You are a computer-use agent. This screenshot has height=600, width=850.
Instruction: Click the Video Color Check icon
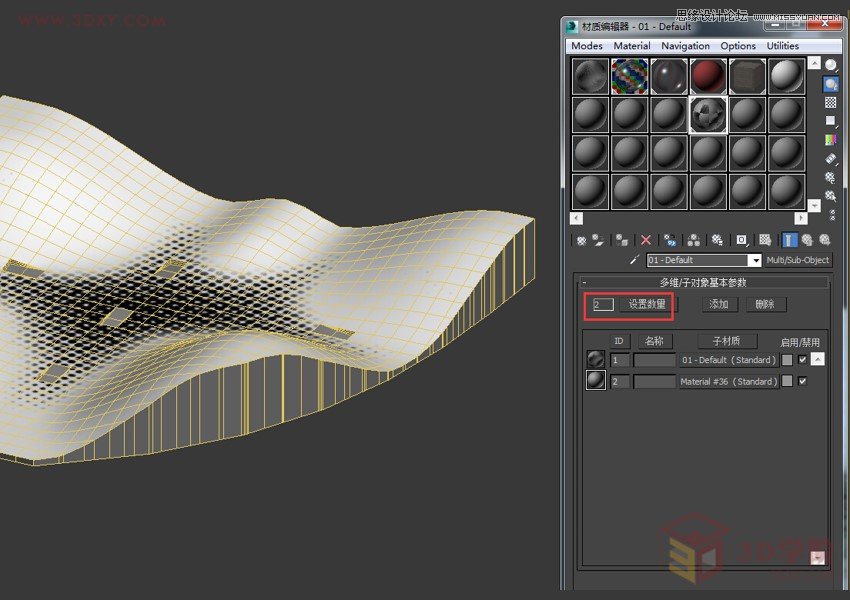tap(830, 140)
